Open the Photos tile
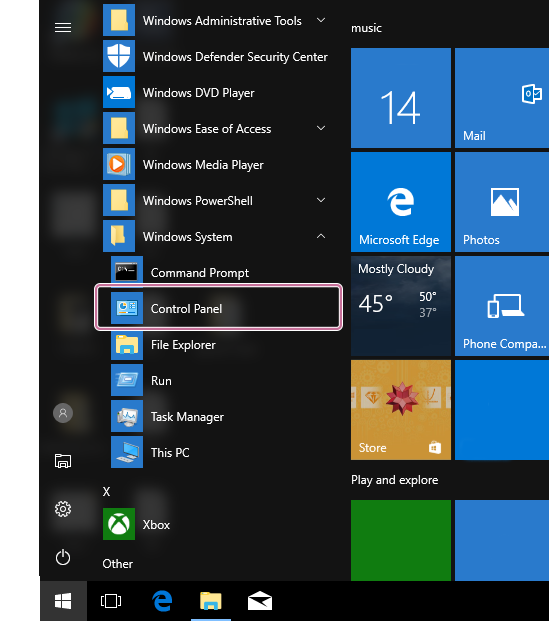Screen dimensions: 549x621 pos(502,202)
